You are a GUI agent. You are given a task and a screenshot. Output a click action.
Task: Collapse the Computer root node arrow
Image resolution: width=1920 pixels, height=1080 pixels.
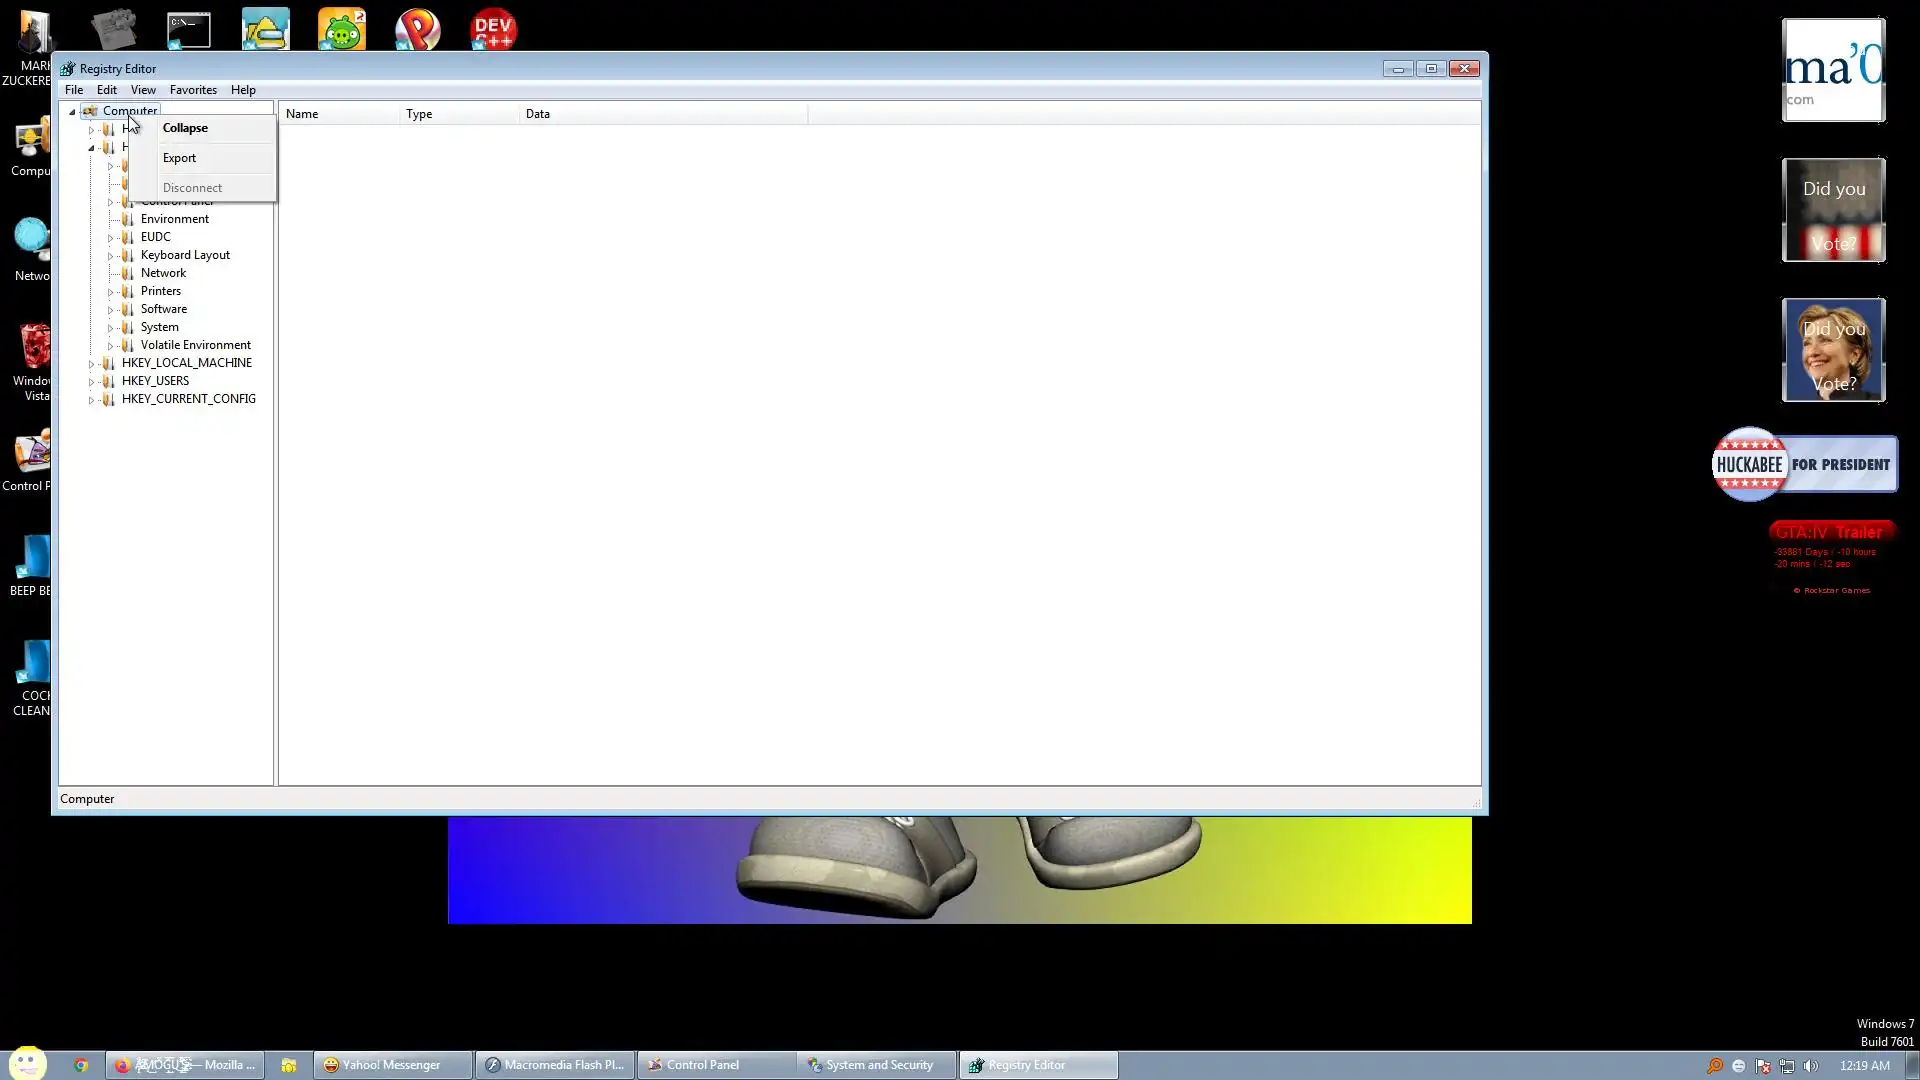[x=72, y=112]
